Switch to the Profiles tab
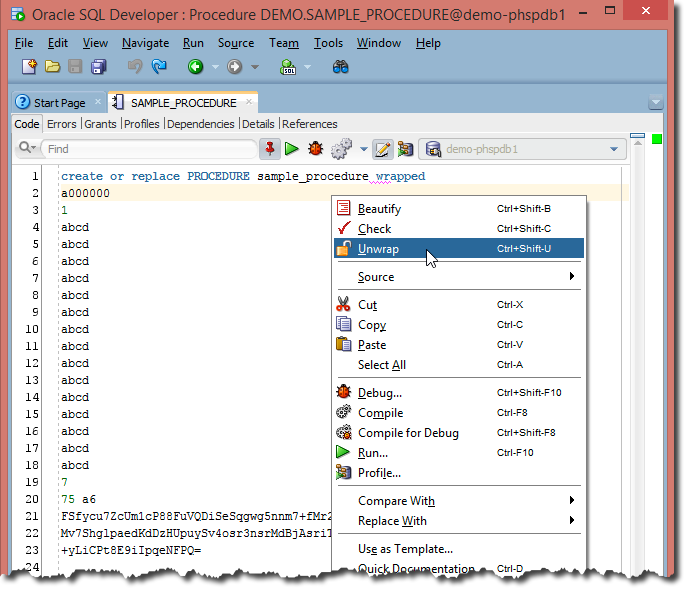Viewport: 684px width, 589px height. point(142,124)
